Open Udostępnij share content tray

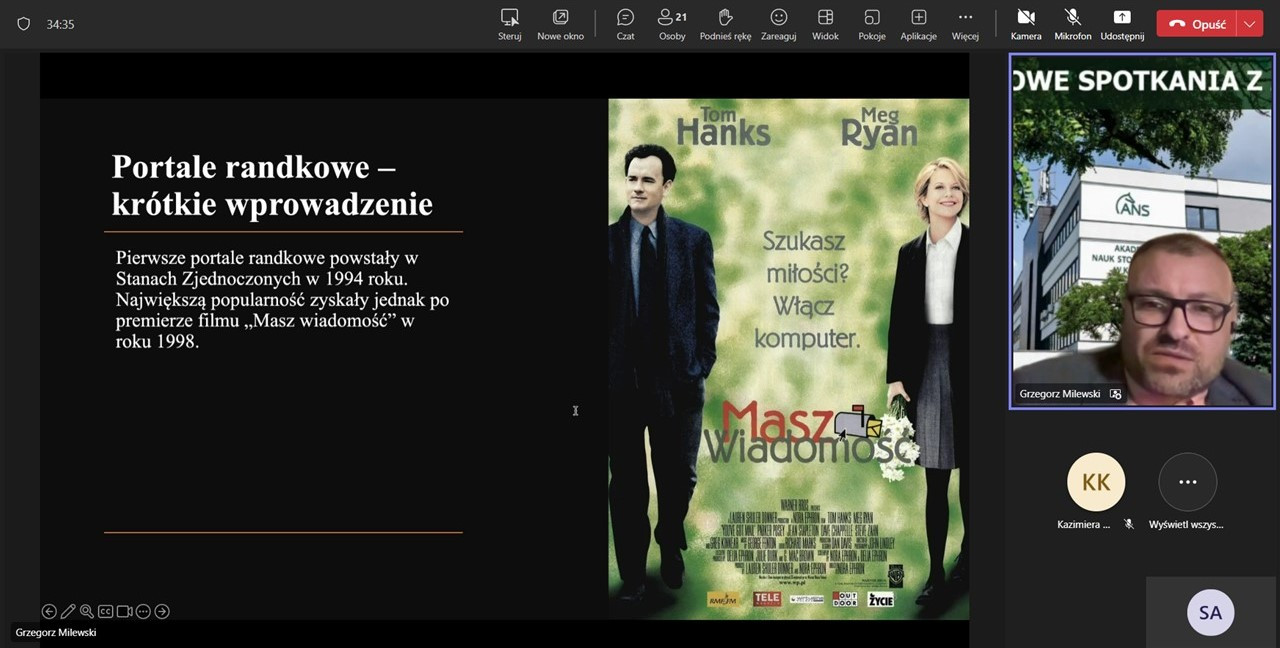pyautogui.click(x=1122, y=24)
